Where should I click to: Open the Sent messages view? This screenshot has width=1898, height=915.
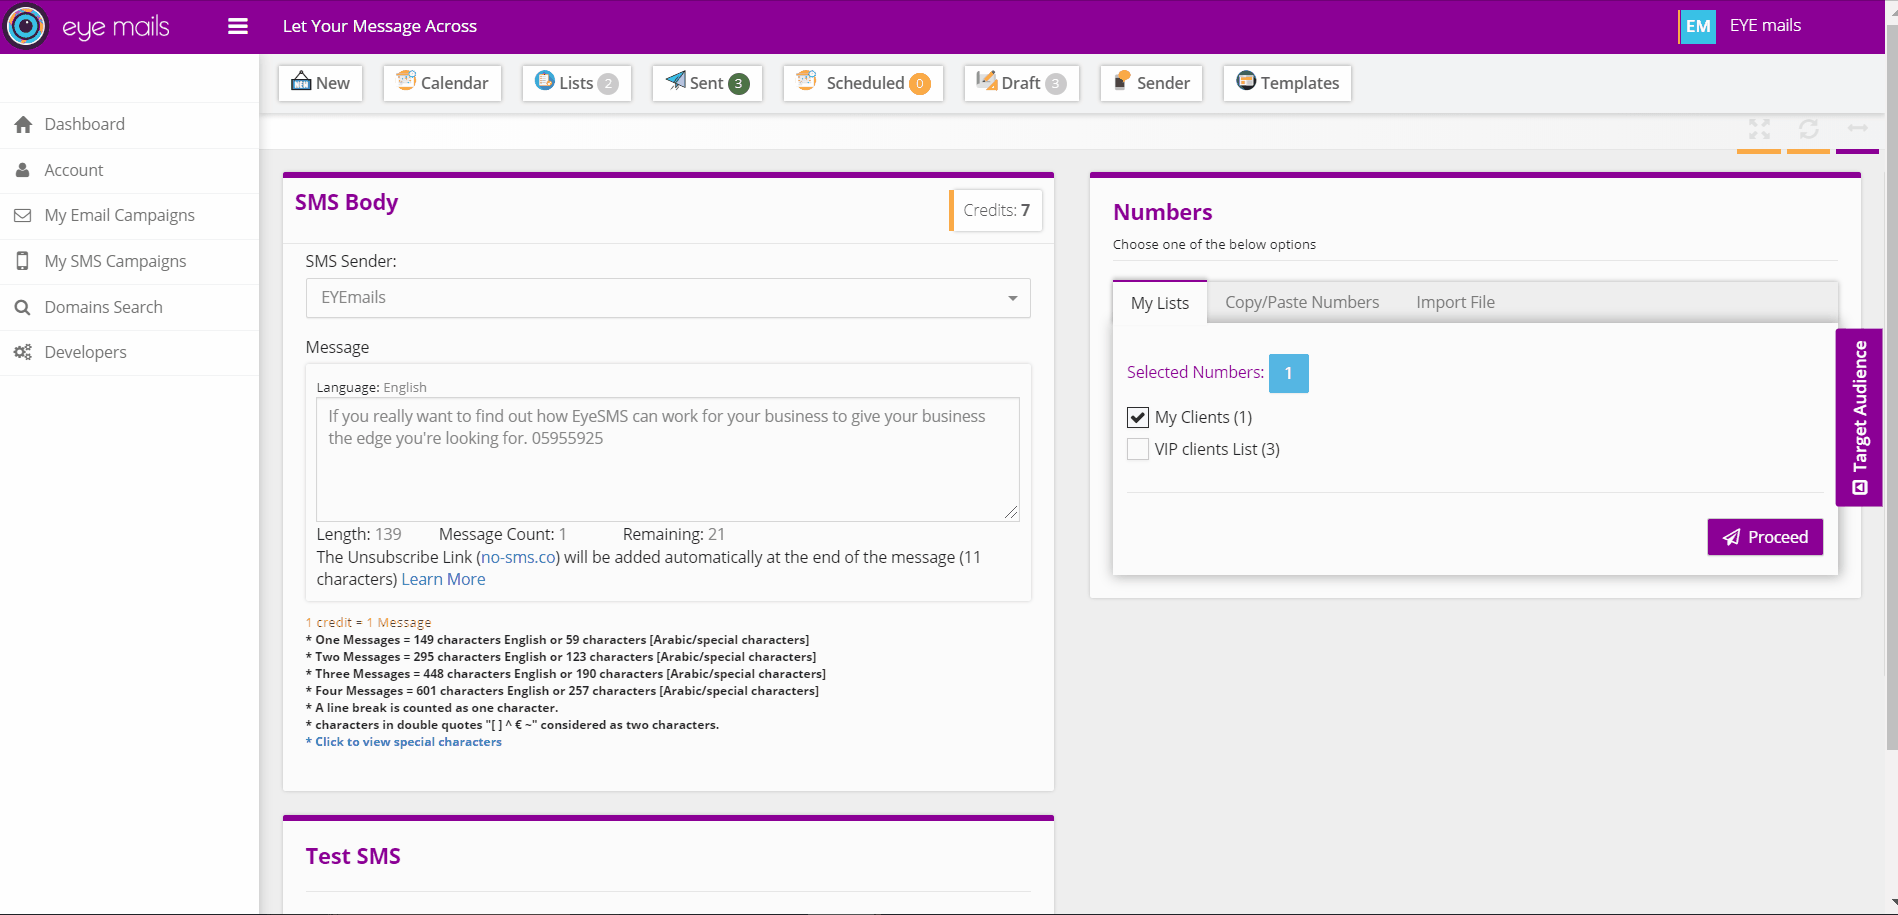pos(707,83)
